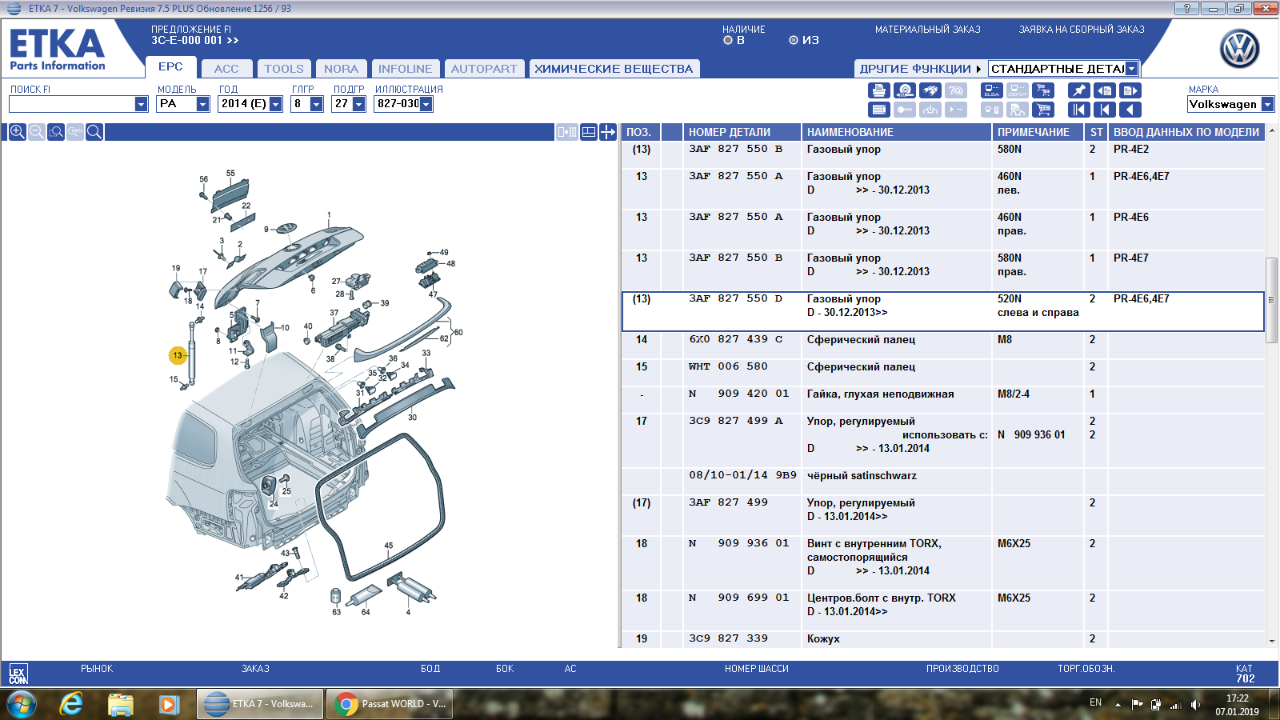
Task: Click ПРОИЗВОДСТВО in the status bar
Action: [962, 668]
